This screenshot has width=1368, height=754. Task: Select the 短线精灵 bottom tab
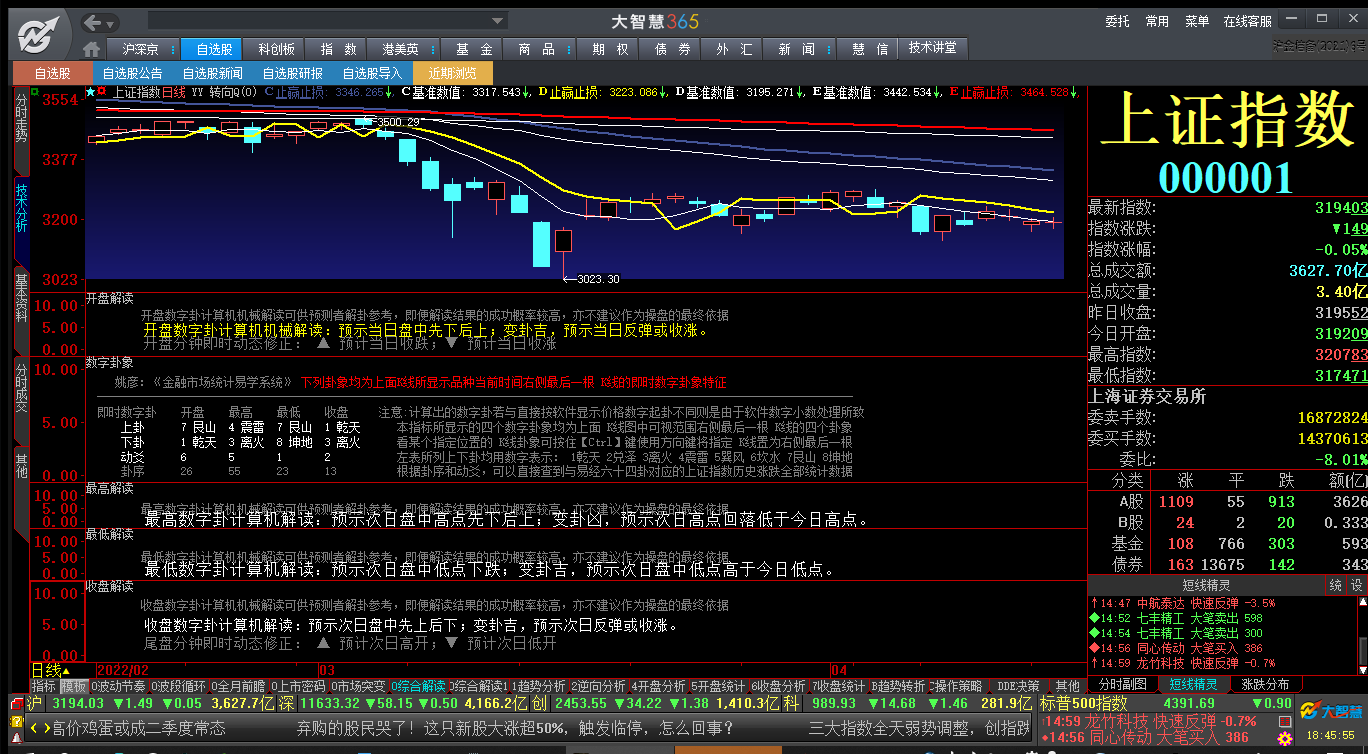pos(1193,684)
